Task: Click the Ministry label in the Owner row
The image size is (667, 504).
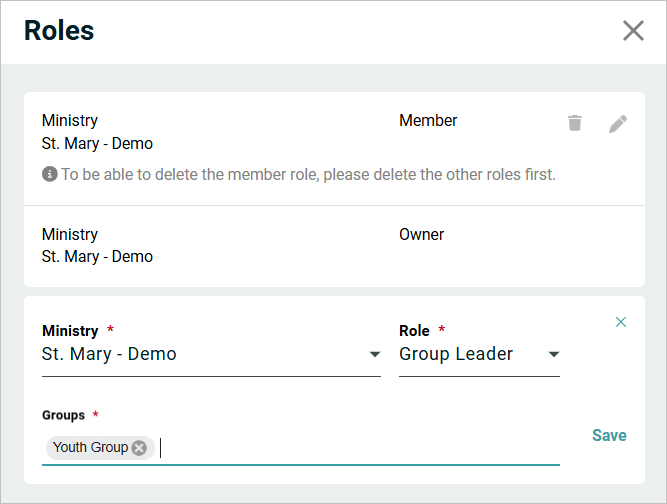Action: [70, 234]
